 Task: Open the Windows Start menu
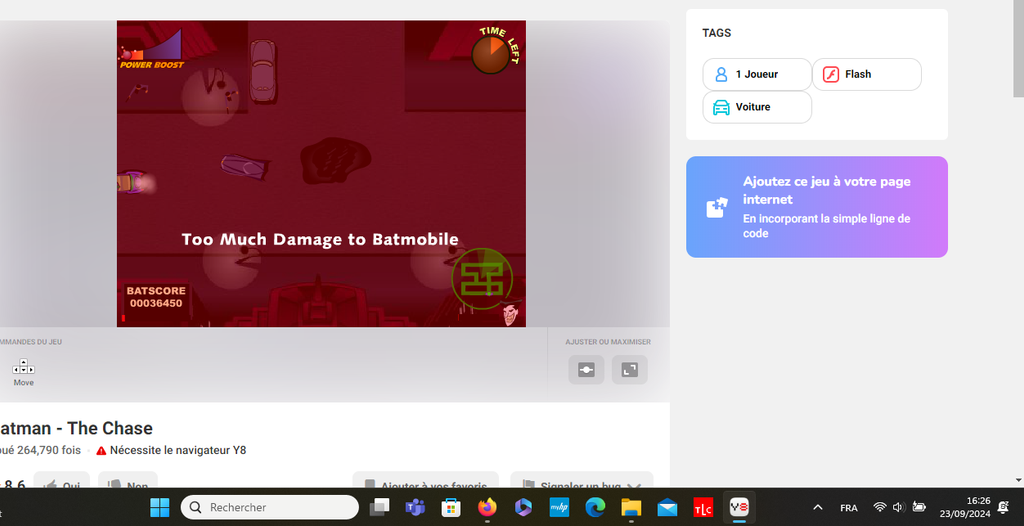[x=159, y=507]
